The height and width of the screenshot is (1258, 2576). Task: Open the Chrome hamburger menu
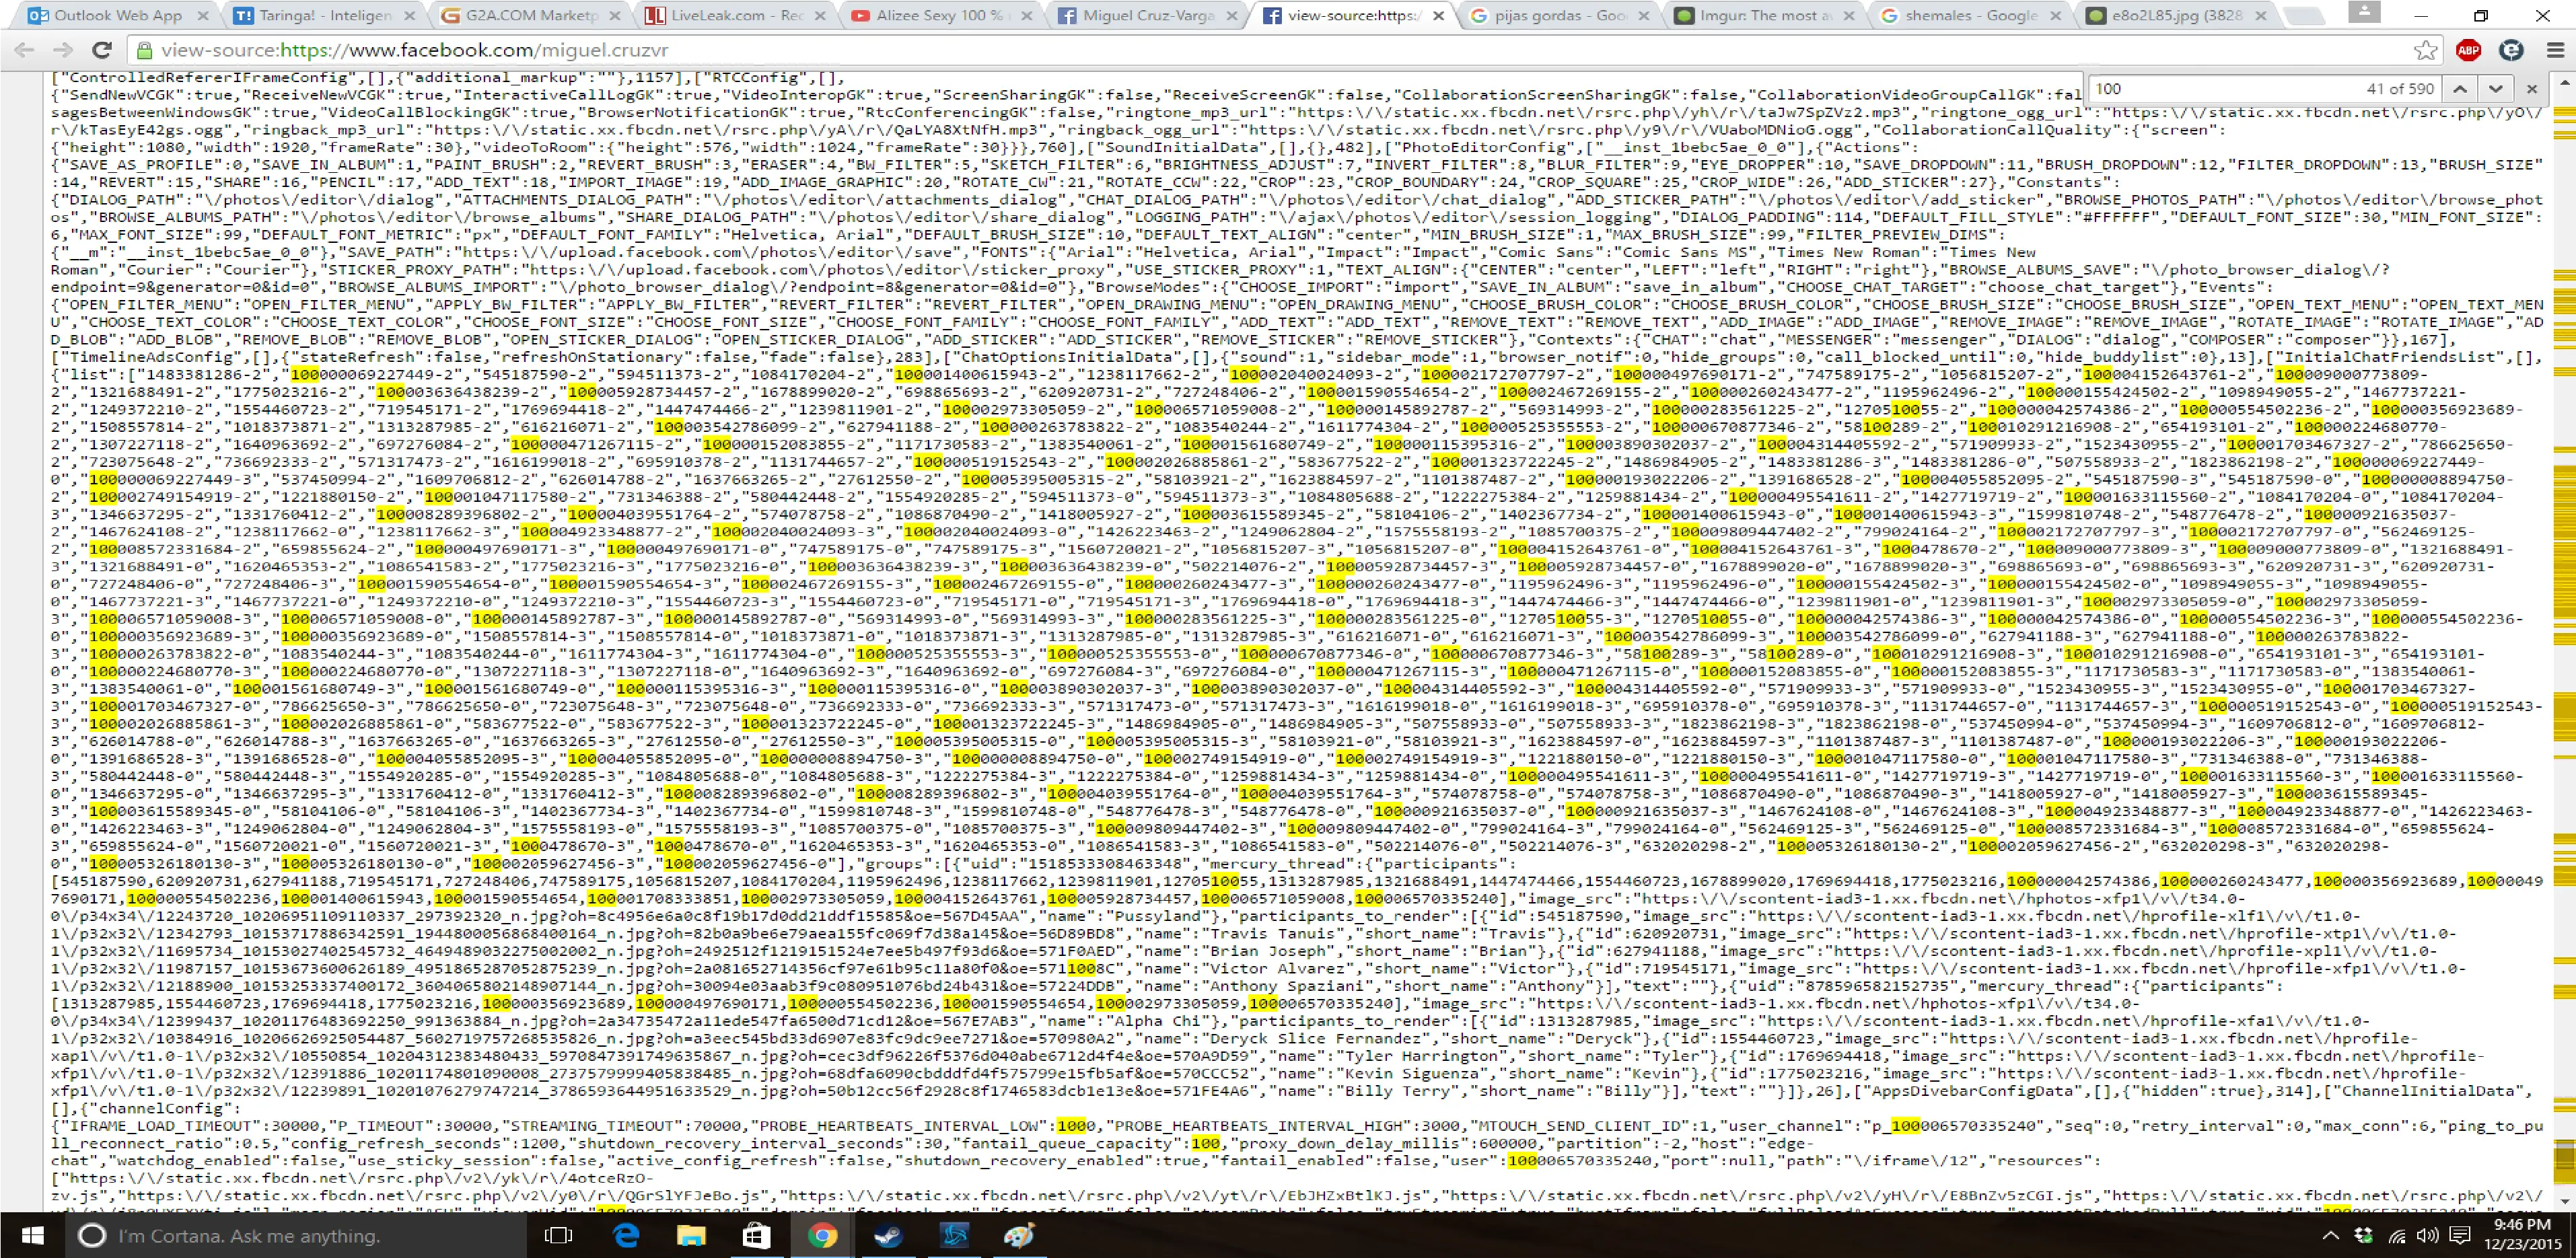pyautogui.click(x=2554, y=50)
